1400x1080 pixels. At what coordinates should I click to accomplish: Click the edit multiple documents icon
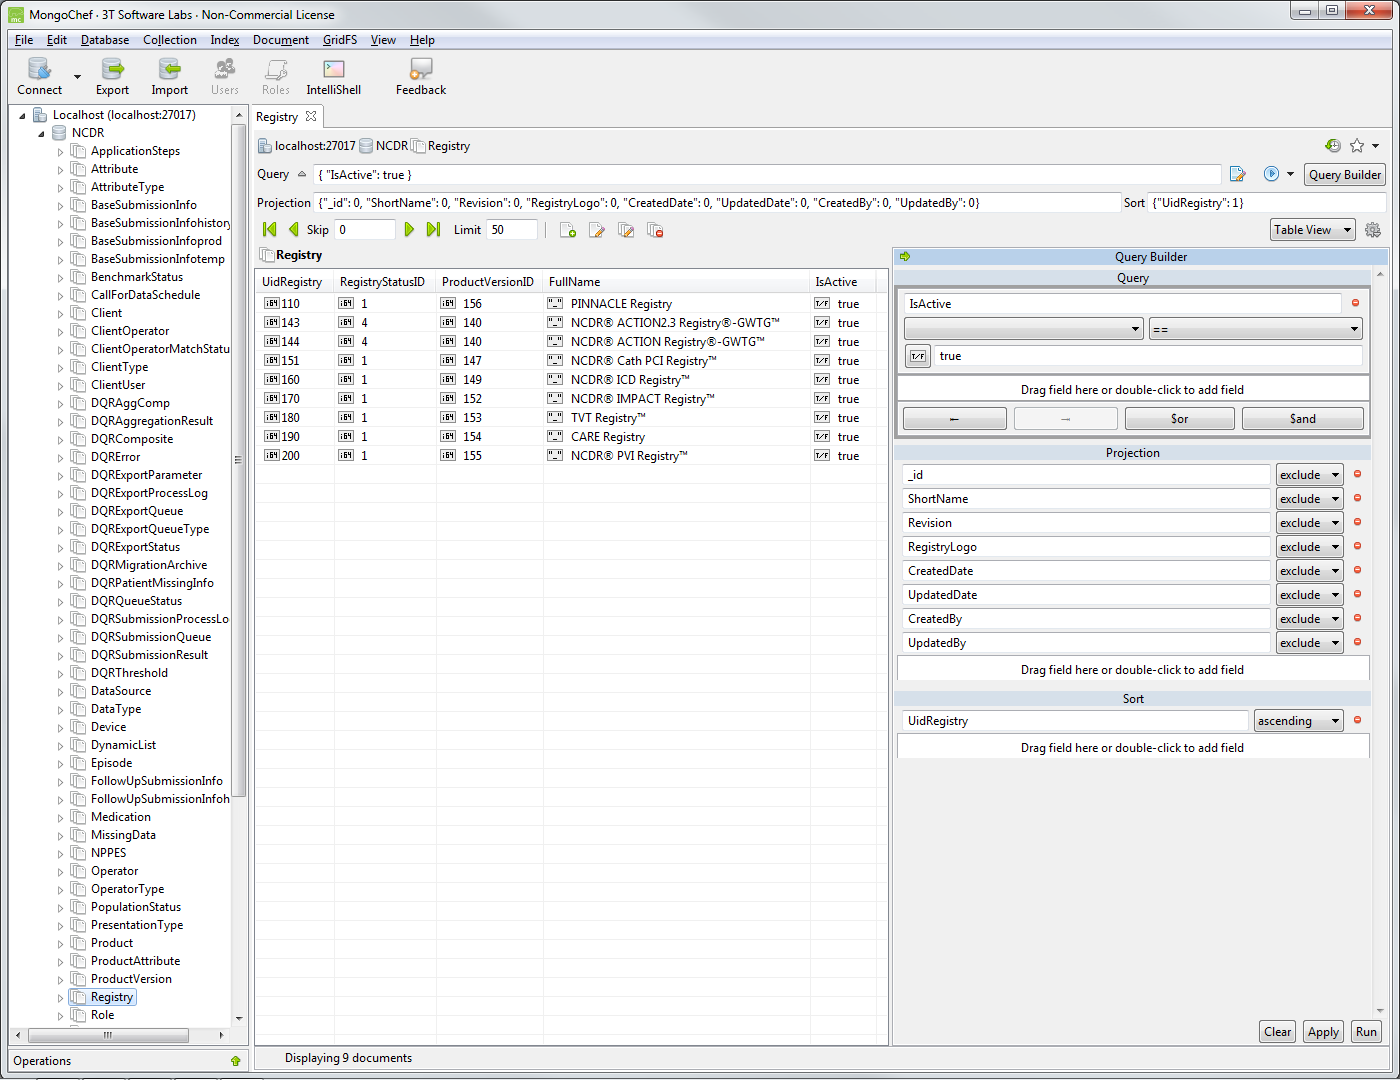click(626, 231)
